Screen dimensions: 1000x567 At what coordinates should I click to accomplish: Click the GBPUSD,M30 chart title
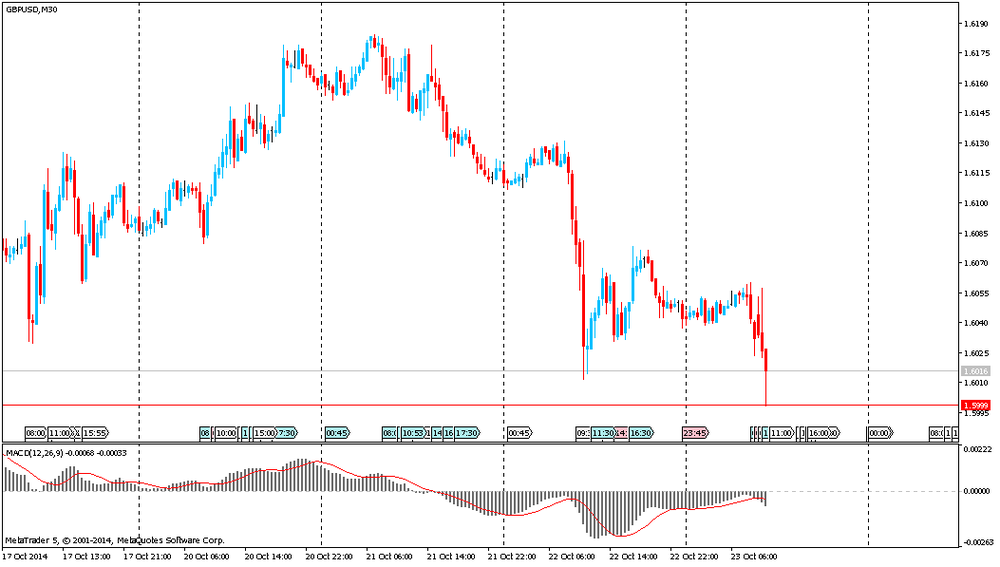[x=31, y=10]
